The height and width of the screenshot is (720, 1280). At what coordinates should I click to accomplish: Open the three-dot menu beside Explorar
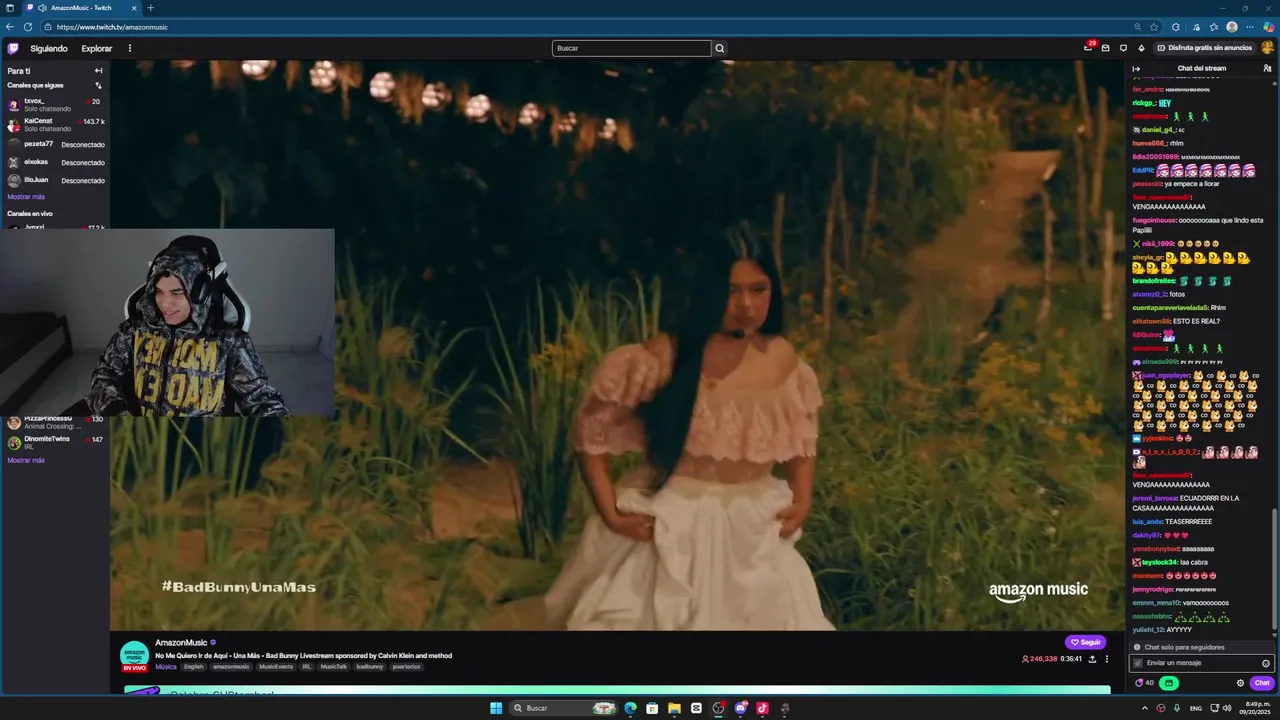pyautogui.click(x=129, y=48)
